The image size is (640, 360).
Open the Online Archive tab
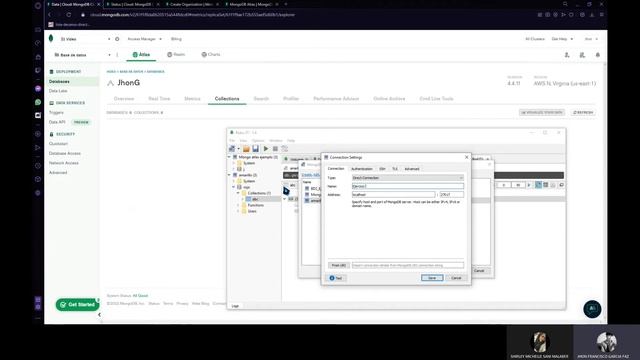click(389, 99)
